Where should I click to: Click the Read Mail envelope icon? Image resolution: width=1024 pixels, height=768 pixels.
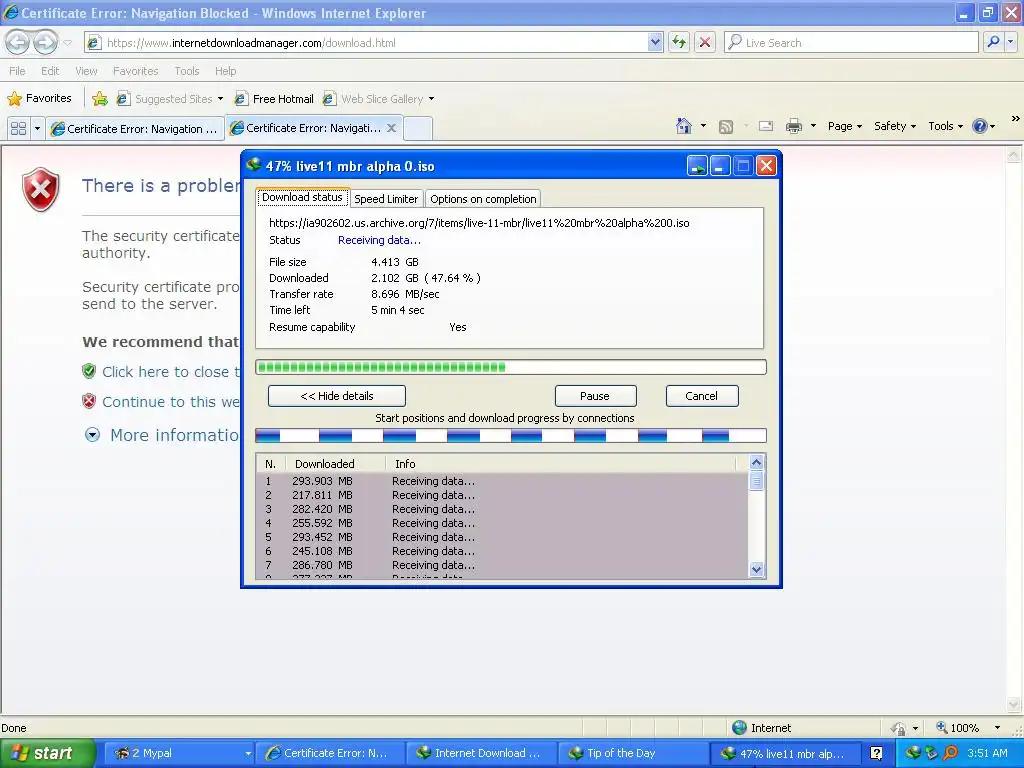(766, 126)
